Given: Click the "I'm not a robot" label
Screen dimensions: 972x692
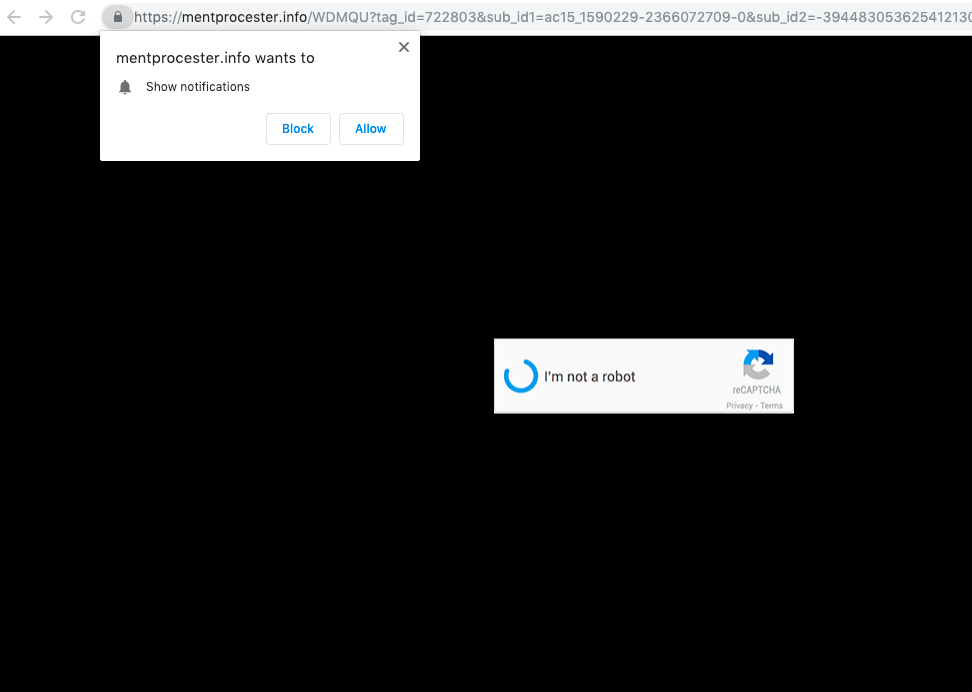Looking at the screenshot, I should click(590, 377).
